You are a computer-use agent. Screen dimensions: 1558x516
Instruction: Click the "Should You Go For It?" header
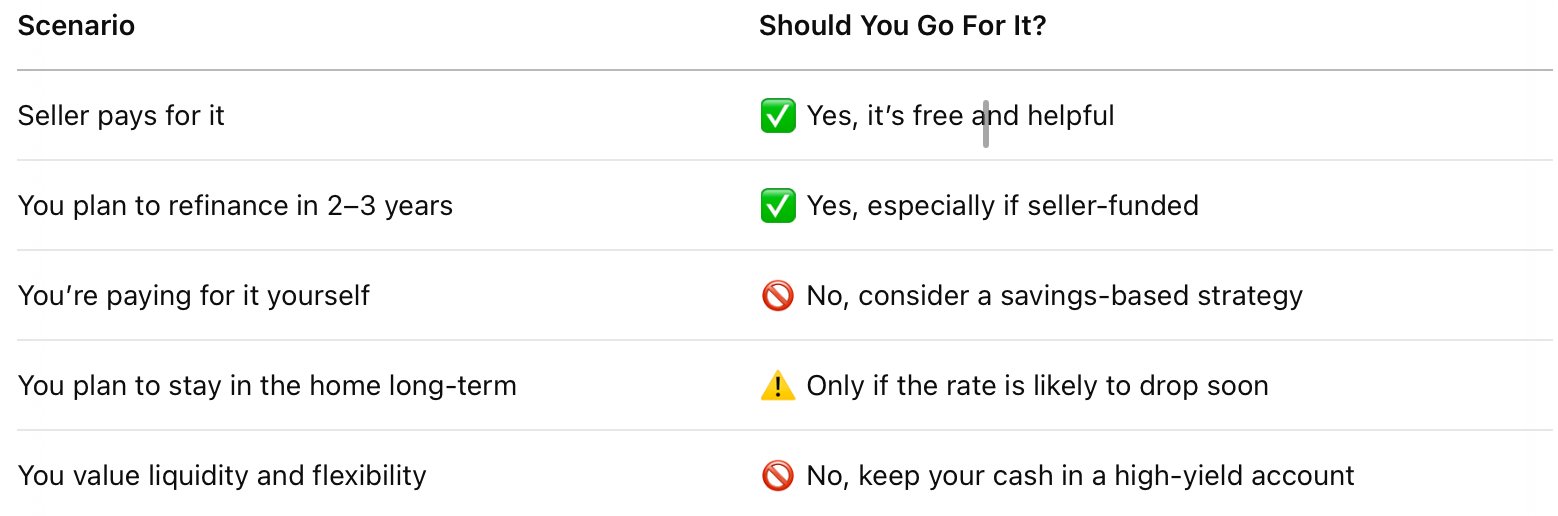(902, 25)
